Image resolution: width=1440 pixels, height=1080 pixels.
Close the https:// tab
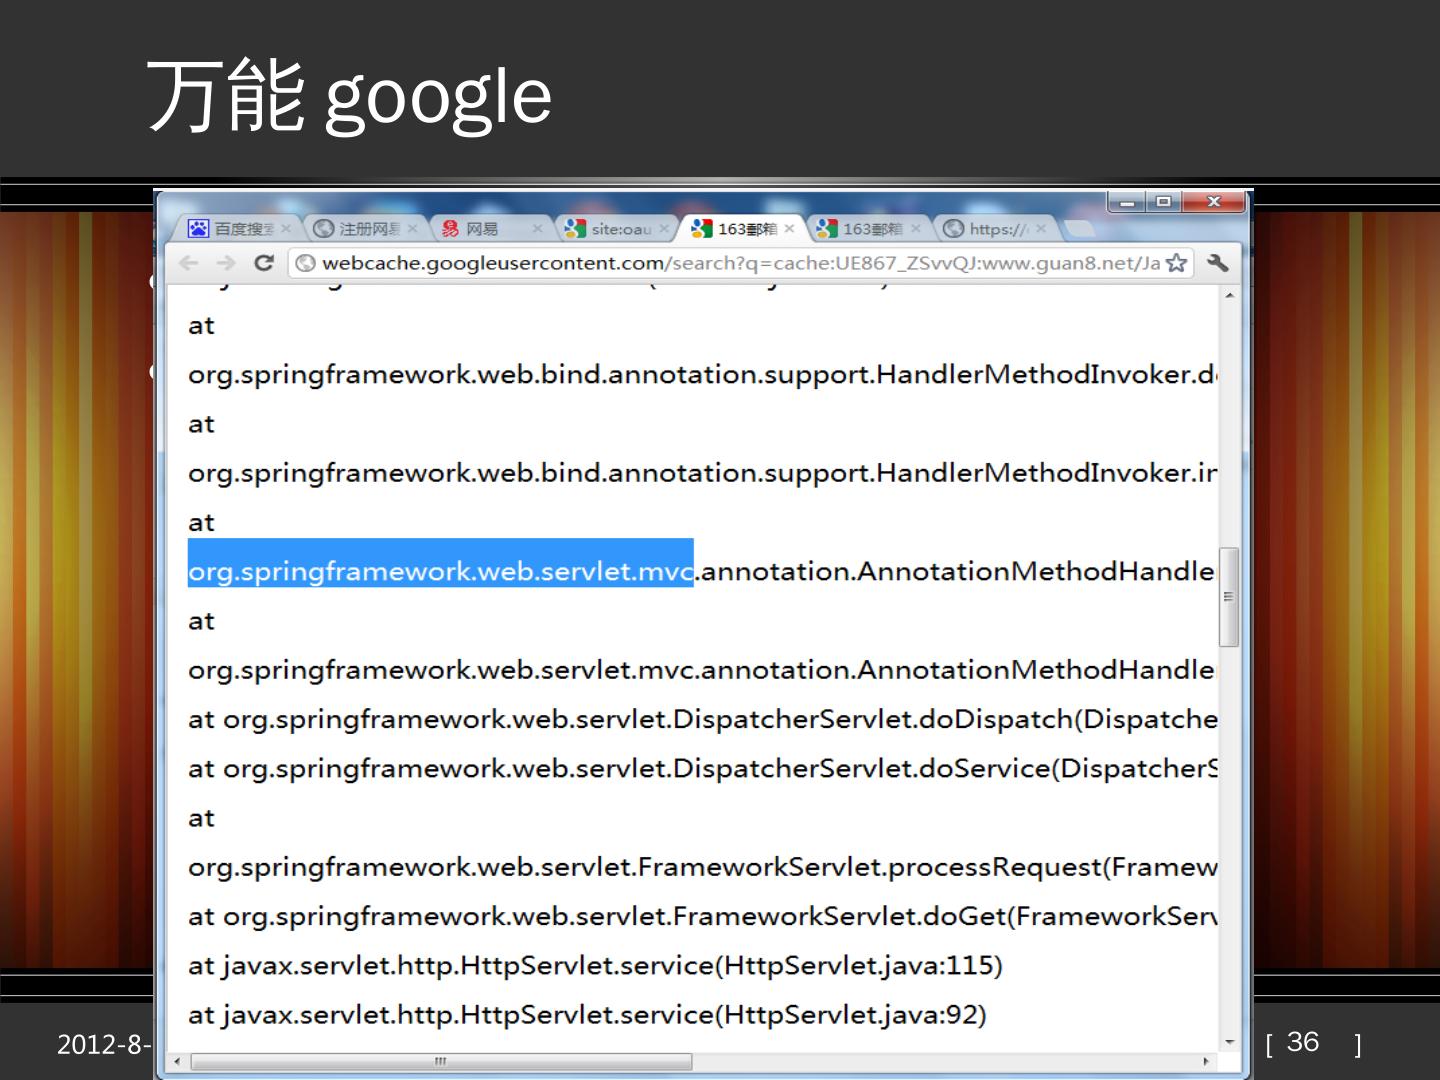[x=1041, y=229]
